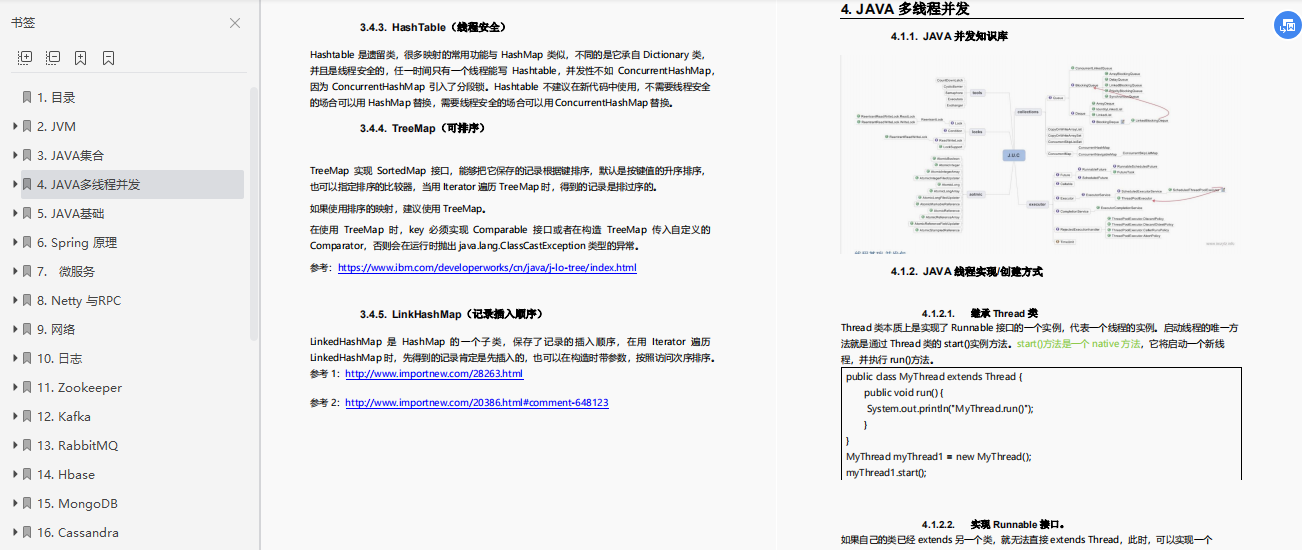Expand the 2. JVM bookmark arrow
The image size is (1302, 550).
[15, 126]
